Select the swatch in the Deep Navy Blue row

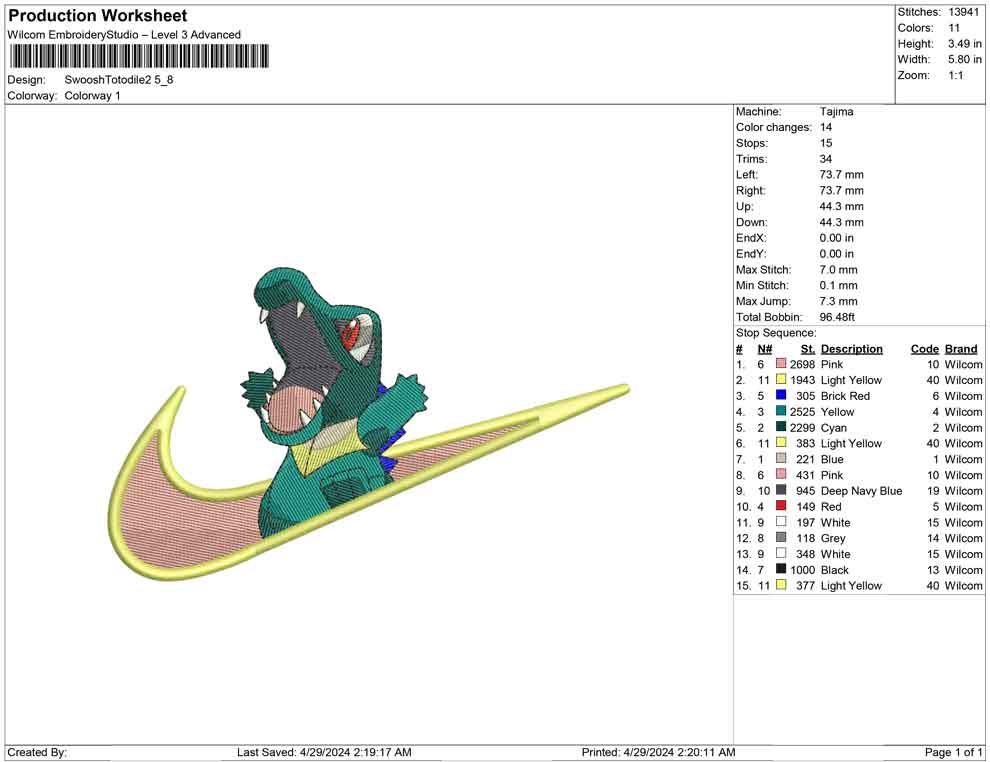click(781, 490)
